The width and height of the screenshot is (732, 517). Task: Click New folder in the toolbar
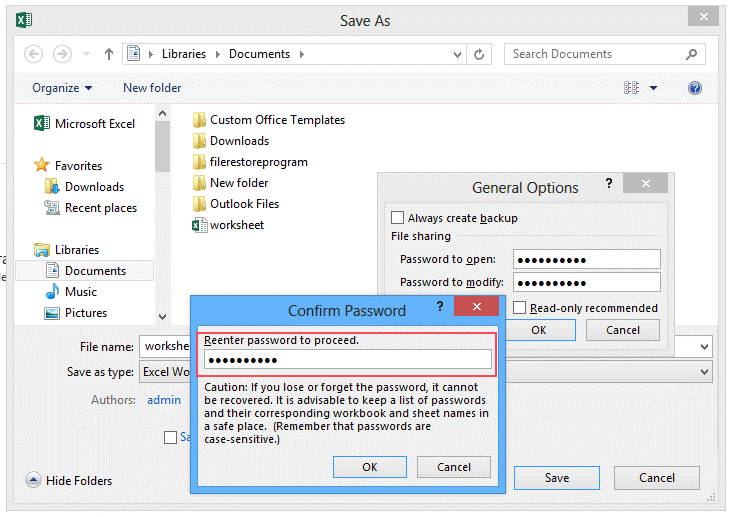152,88
